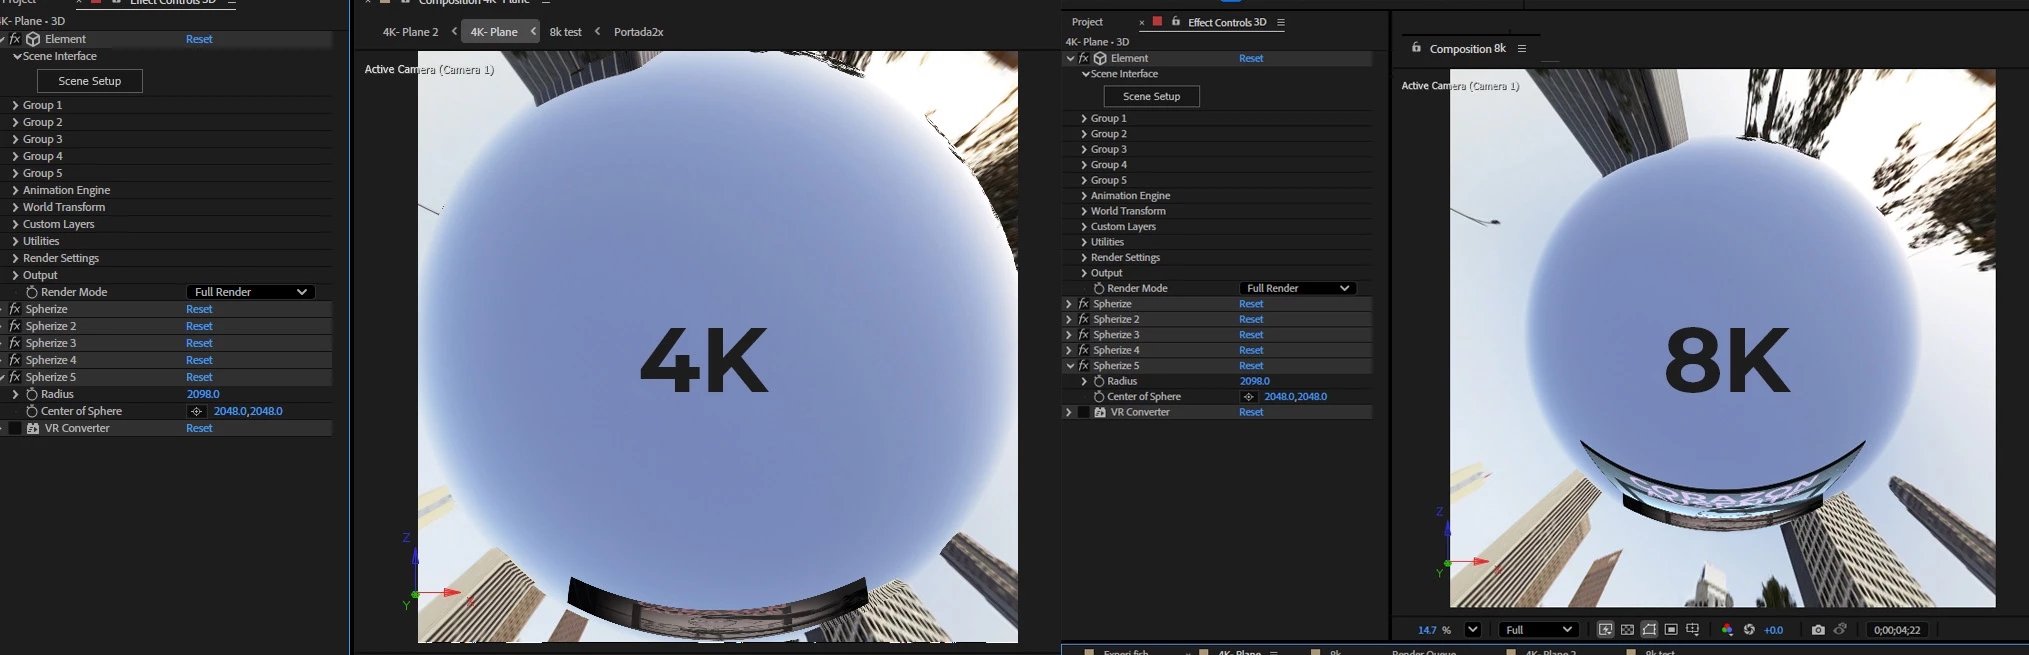Open right Effect Controls 3D panel menu

click(1281, 22)
